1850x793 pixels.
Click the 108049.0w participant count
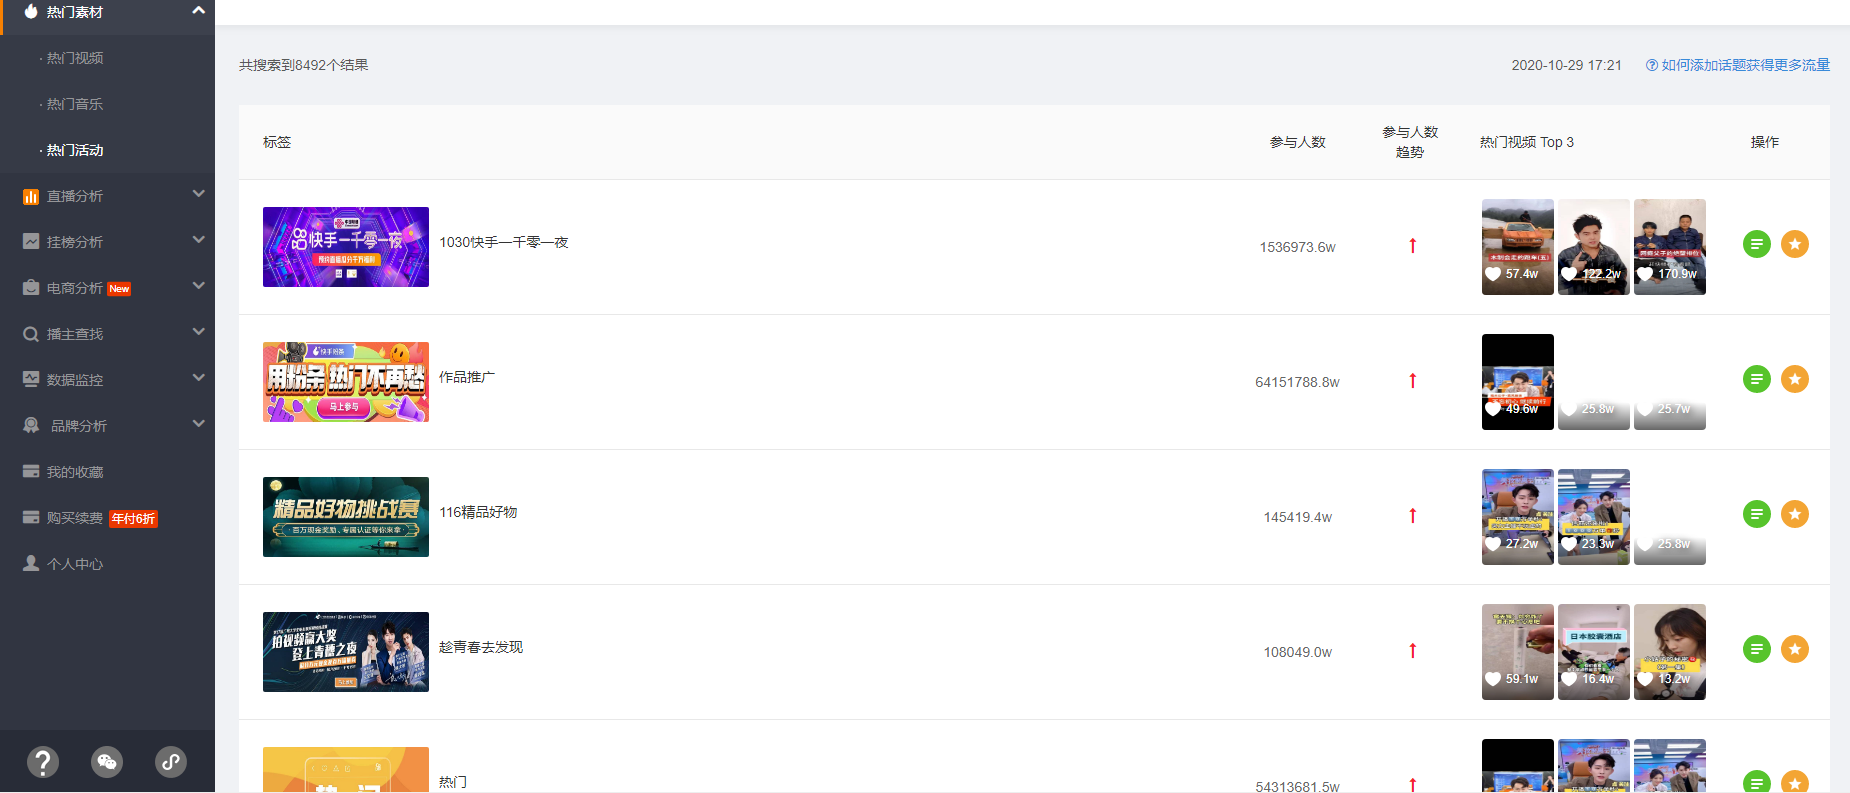click(1298, 652)
